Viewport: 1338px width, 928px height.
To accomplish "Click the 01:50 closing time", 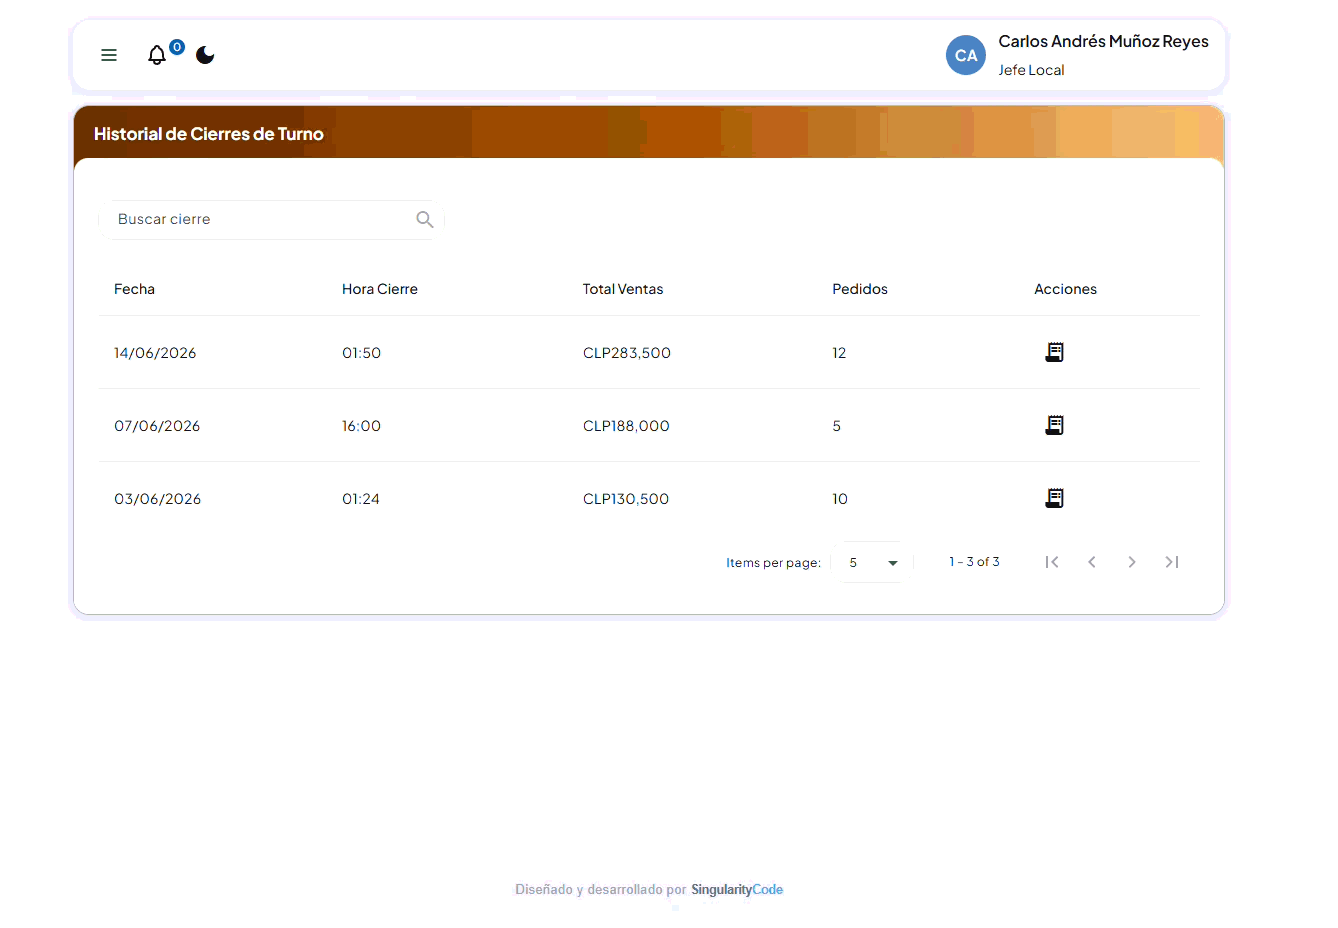I will point(361,353).
